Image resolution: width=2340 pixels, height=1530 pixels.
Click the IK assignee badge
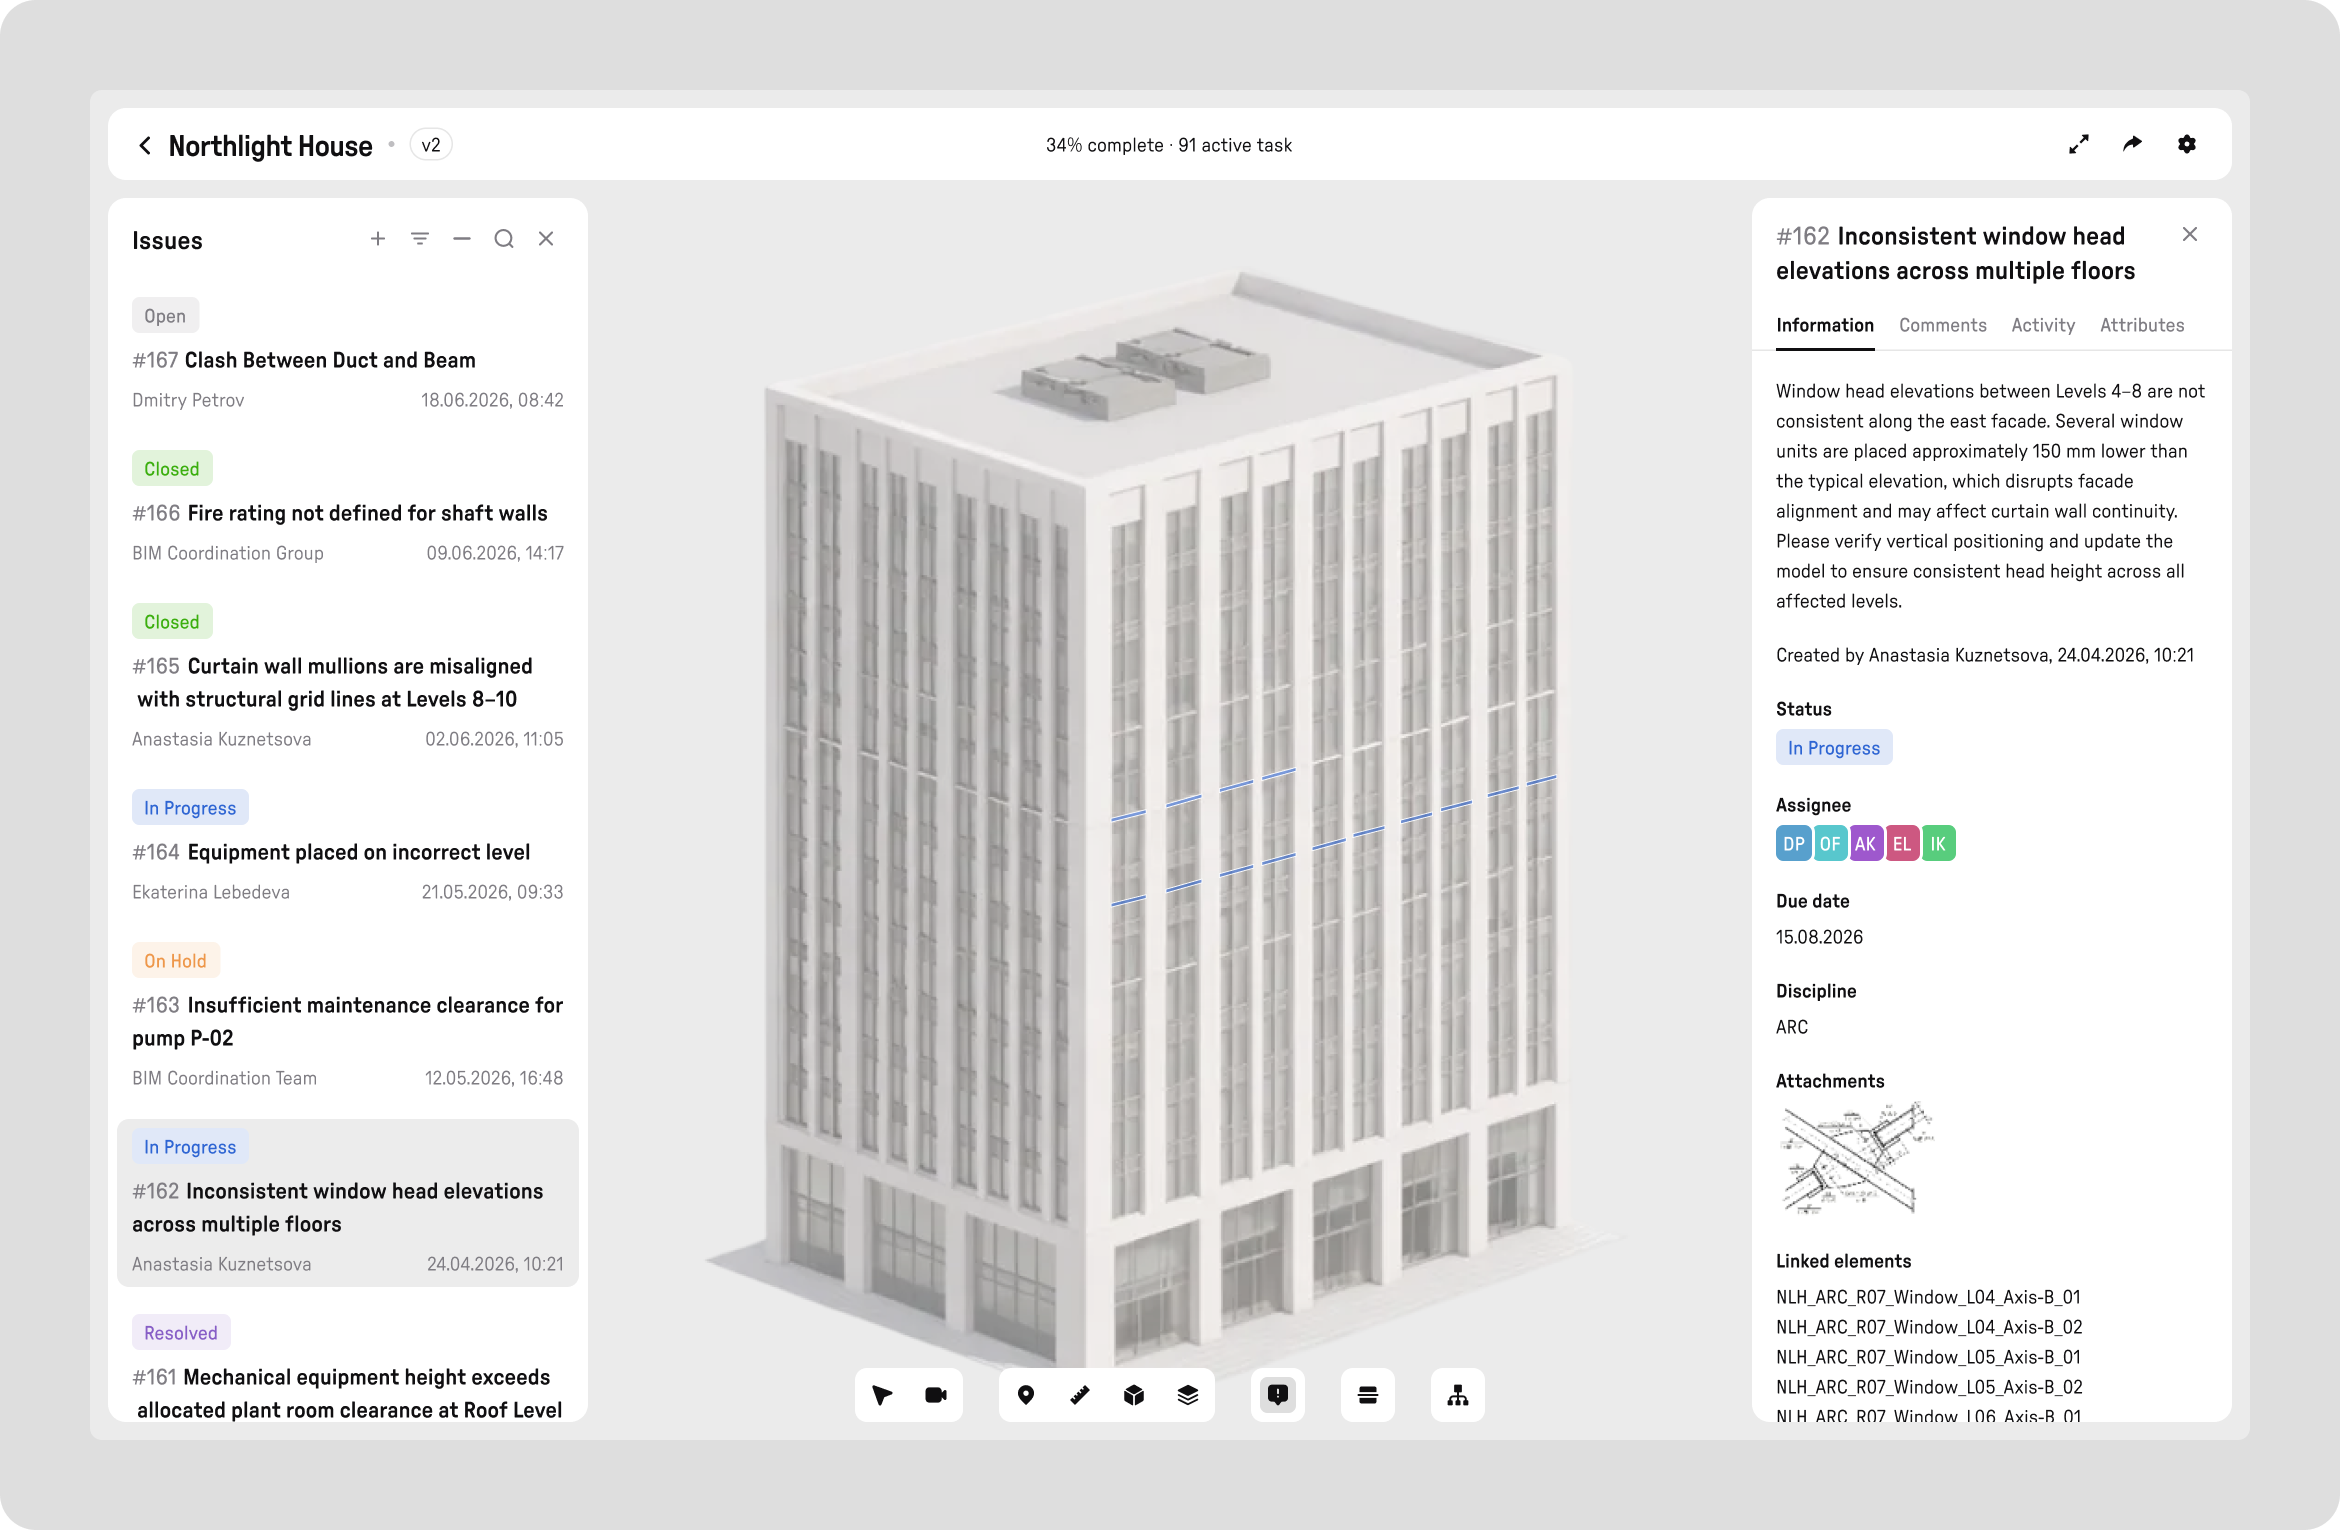[1938, 844]
